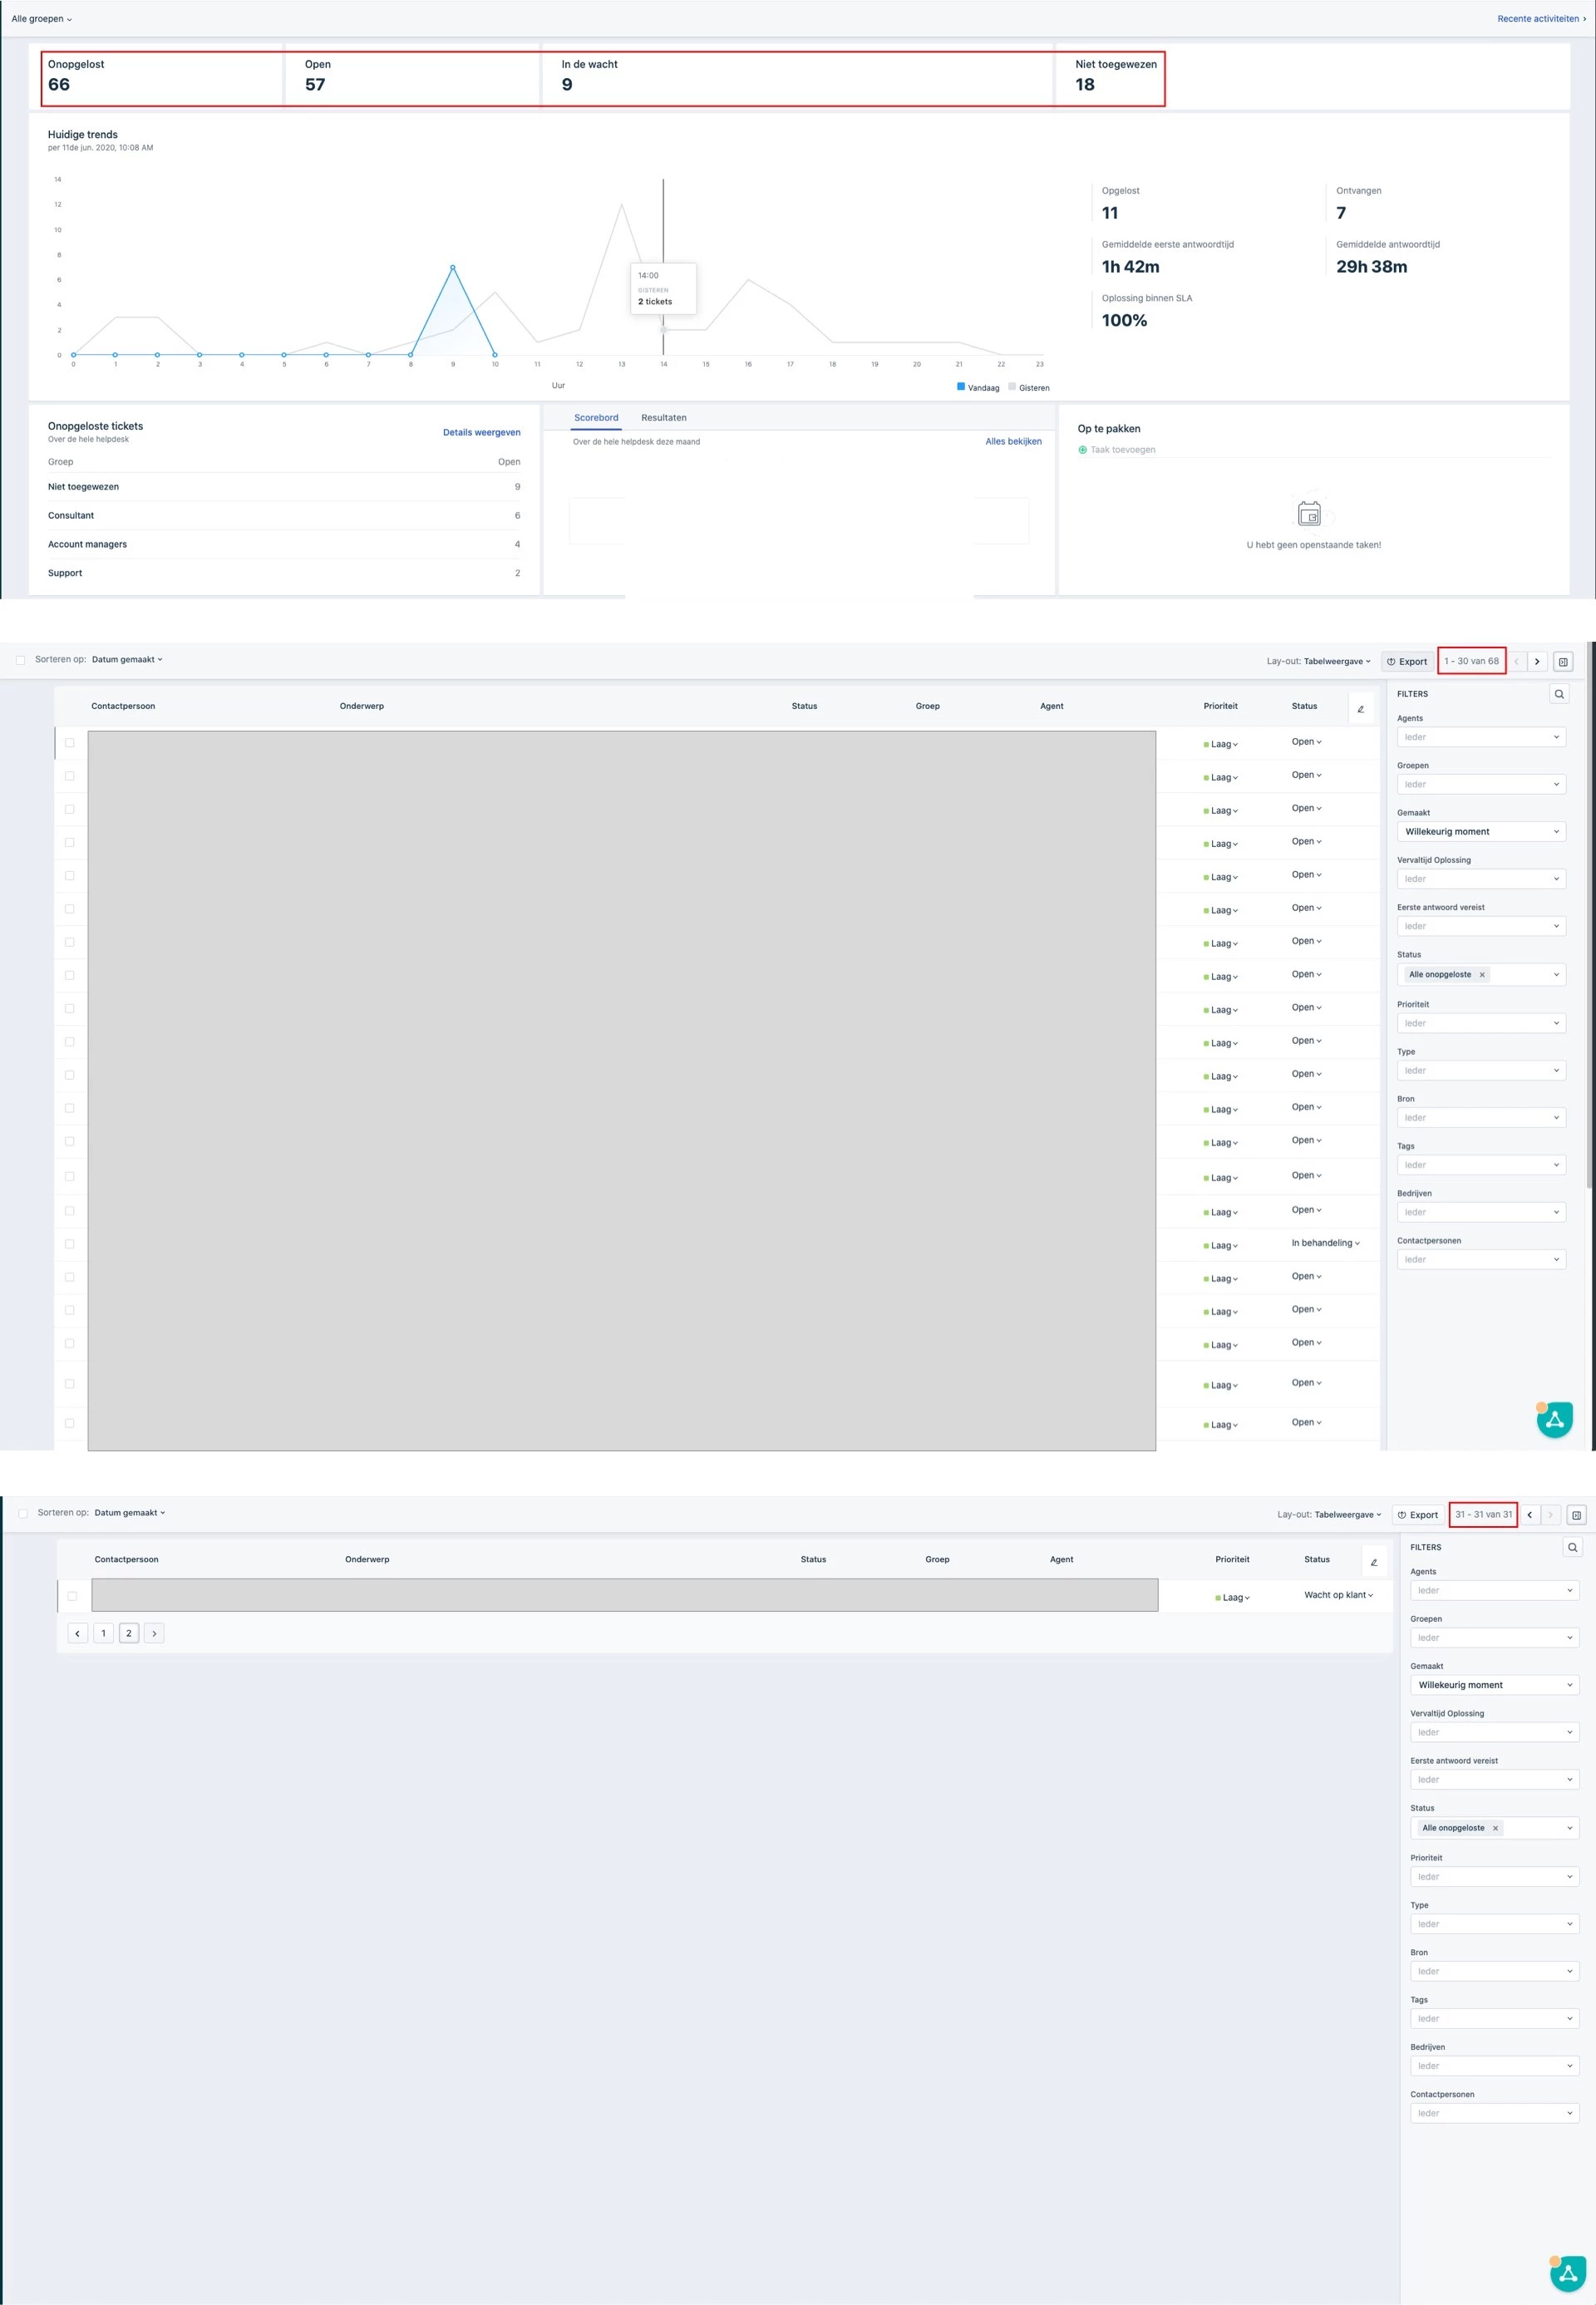Click the right arrow after page button 2
The image size is (1596, 2305).
[x=154, y=1633]
